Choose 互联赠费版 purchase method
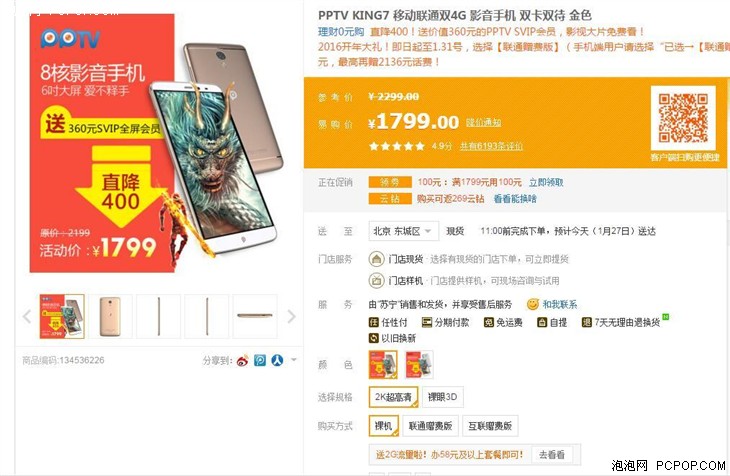730x476 pixels. 490,426
